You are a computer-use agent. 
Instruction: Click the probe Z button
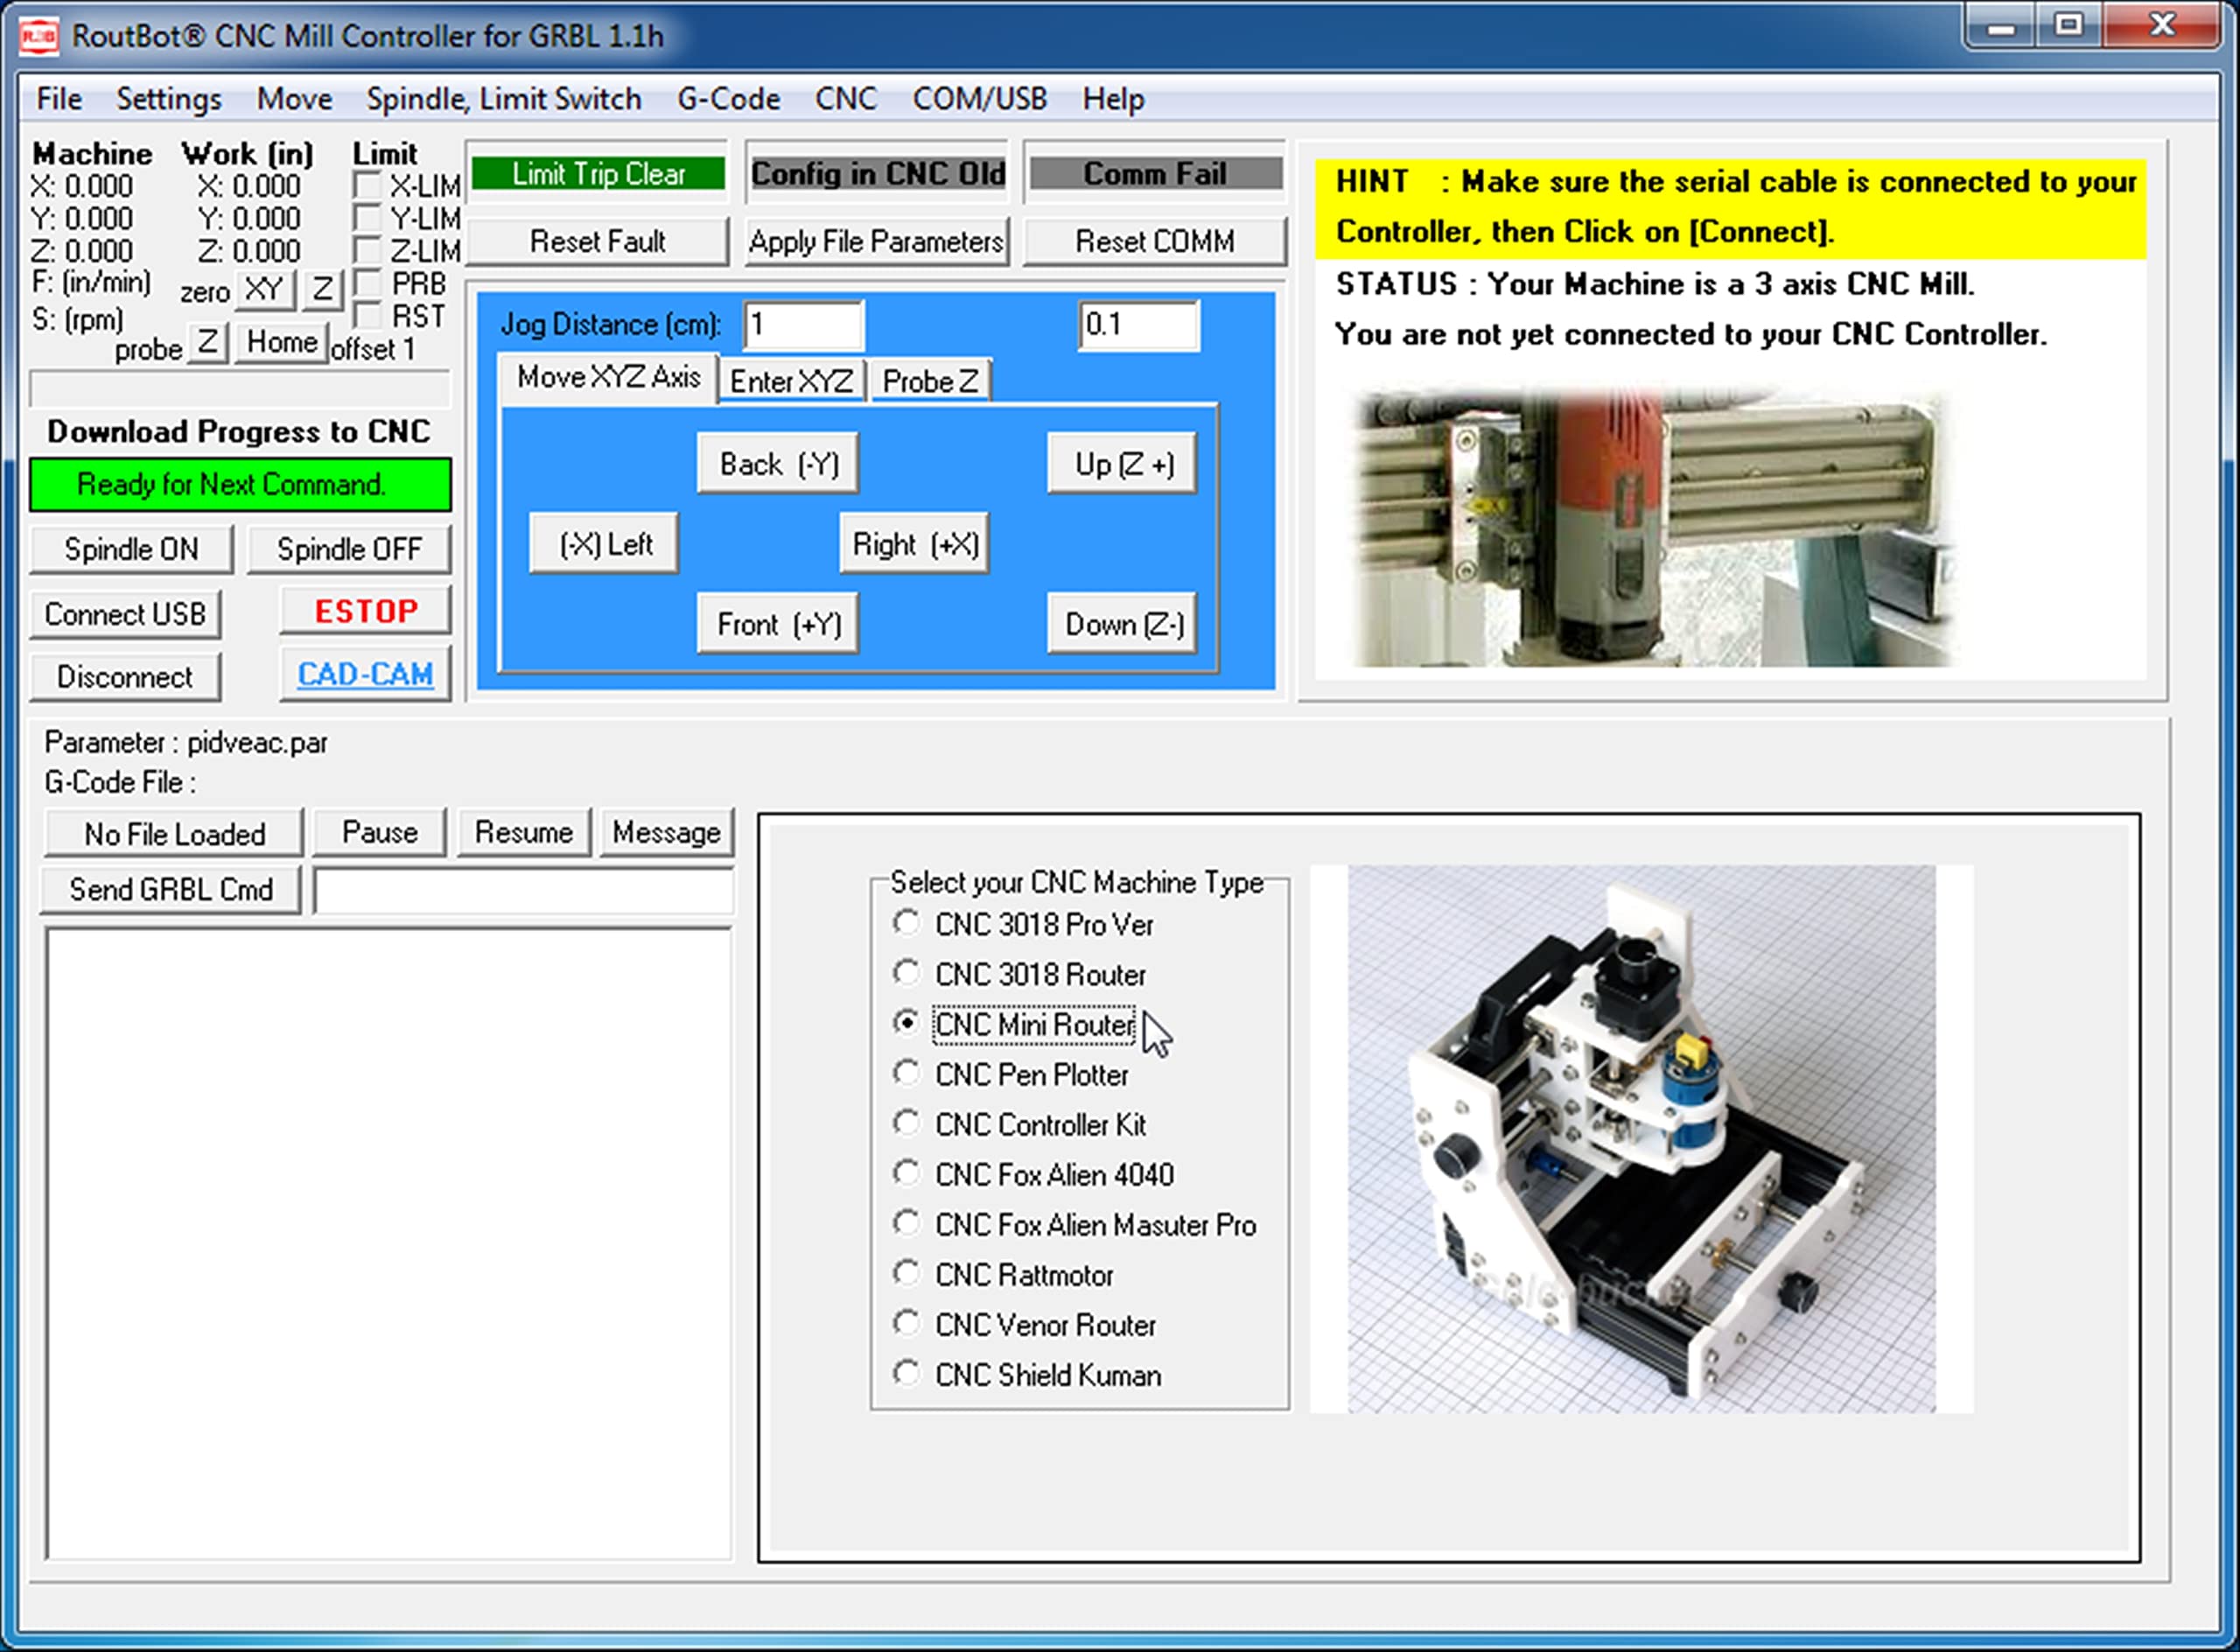207,343
